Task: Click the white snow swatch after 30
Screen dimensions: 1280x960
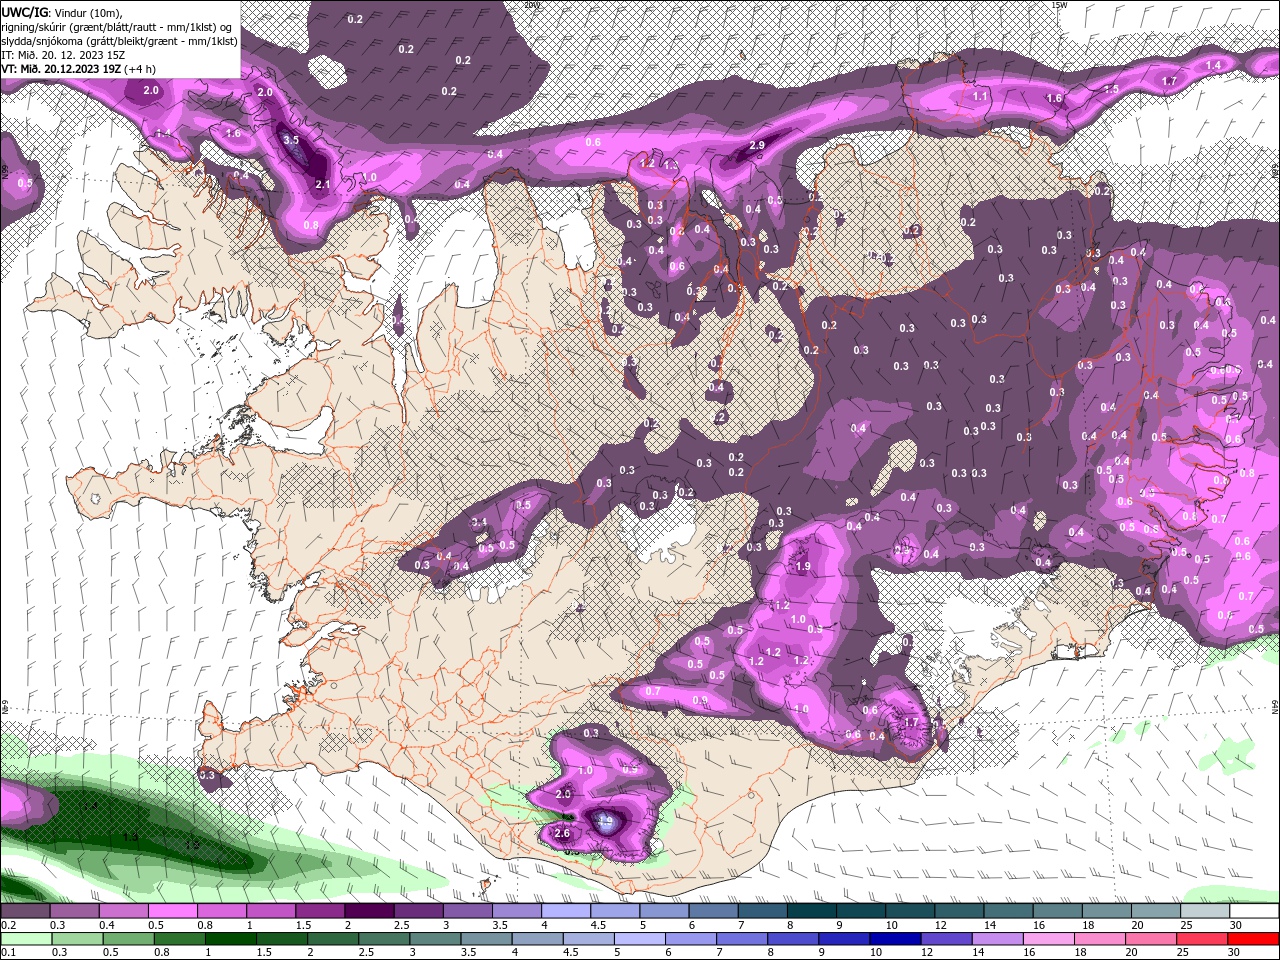Action: click(1253, 911)
